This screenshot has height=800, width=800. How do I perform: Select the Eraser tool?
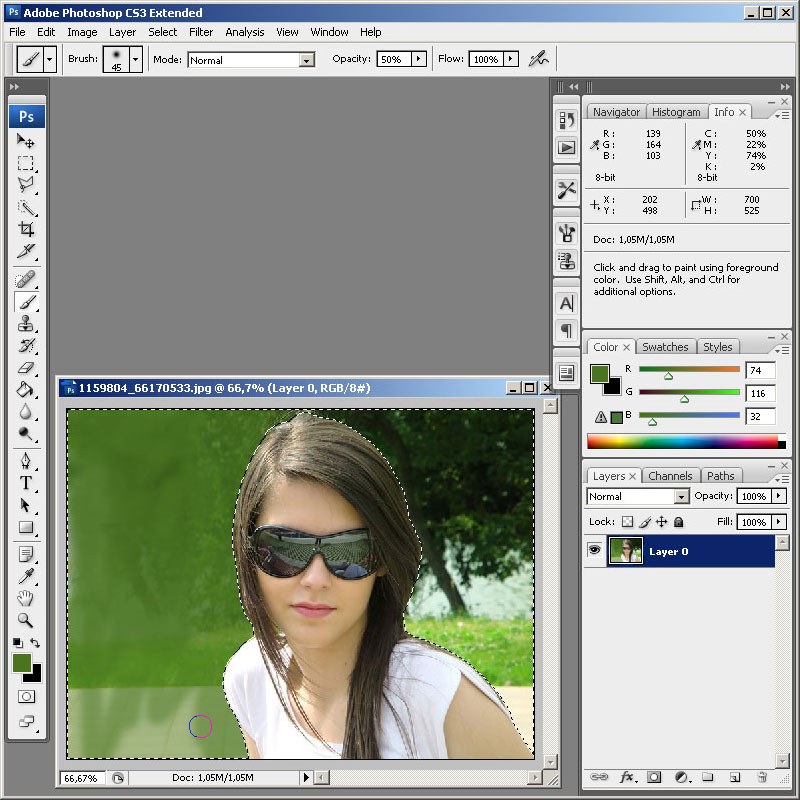coord(26,368)
